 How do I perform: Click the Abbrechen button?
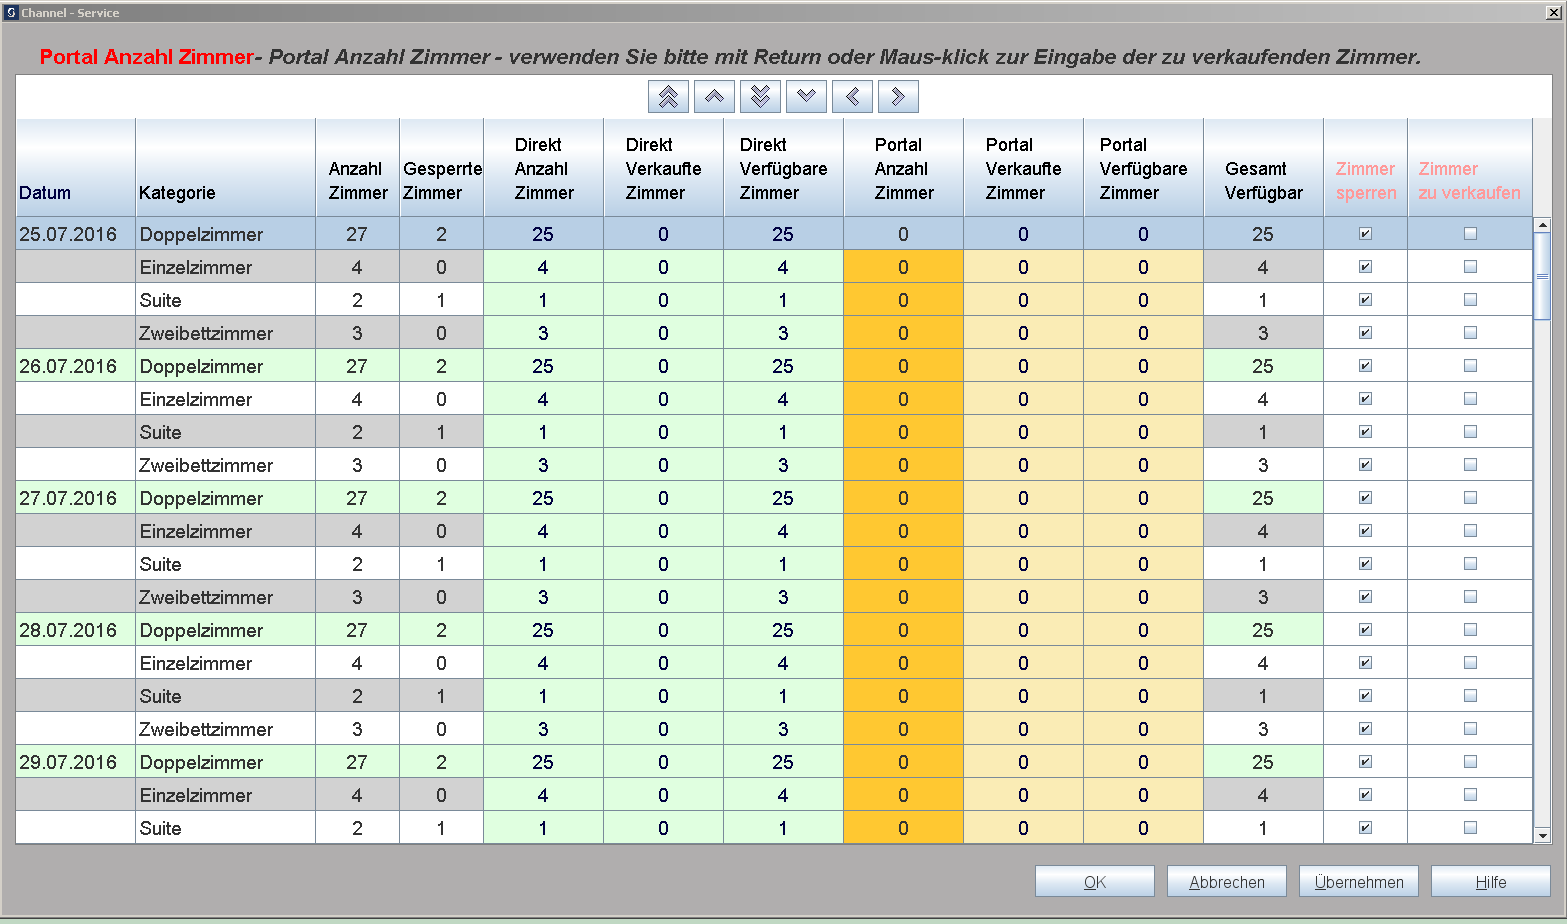tap(1227, 882)
